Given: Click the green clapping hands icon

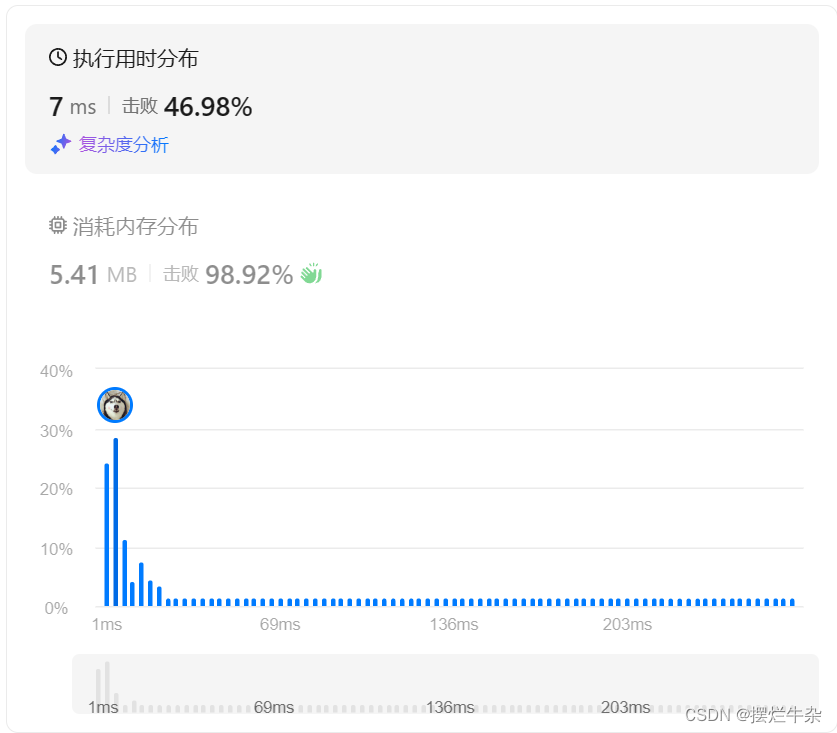Looking at the screenshot, I should pos(311,273).
